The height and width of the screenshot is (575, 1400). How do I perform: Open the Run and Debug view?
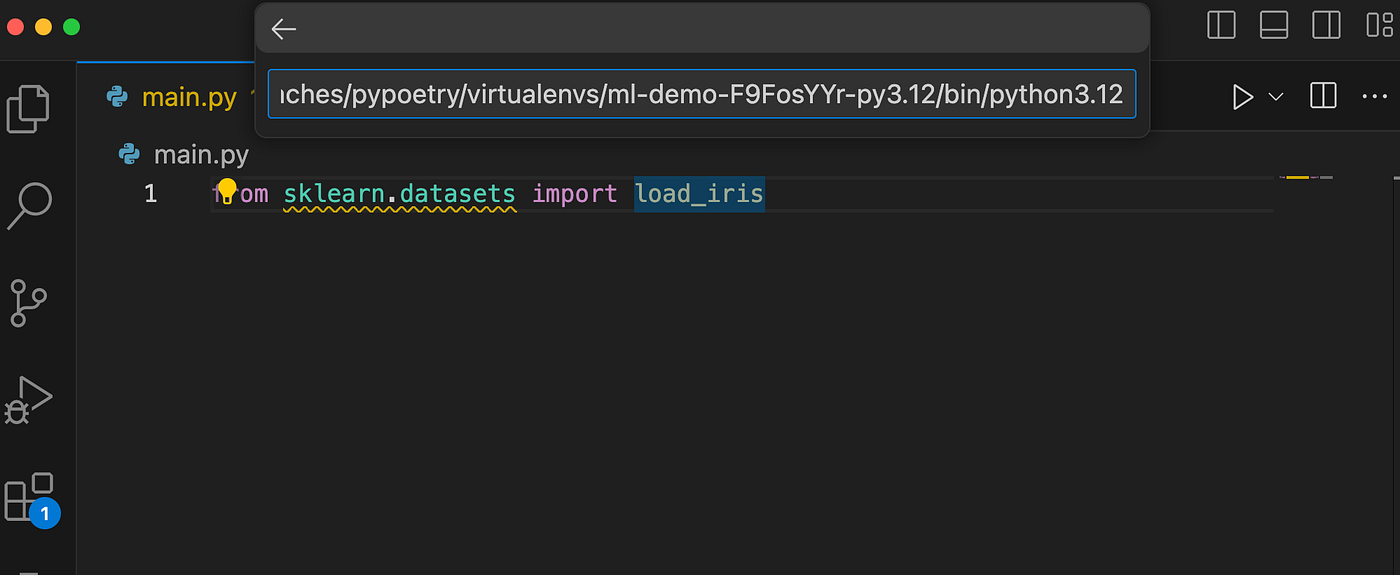point(28,399)
